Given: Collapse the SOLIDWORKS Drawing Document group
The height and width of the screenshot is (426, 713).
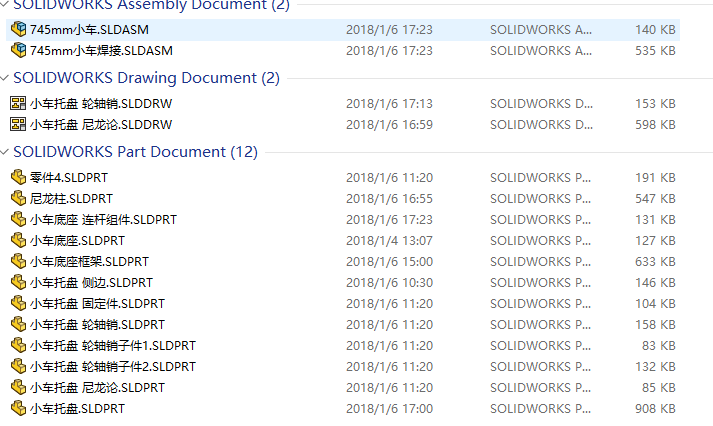Looking at the screenshot, I should [6, 77].
